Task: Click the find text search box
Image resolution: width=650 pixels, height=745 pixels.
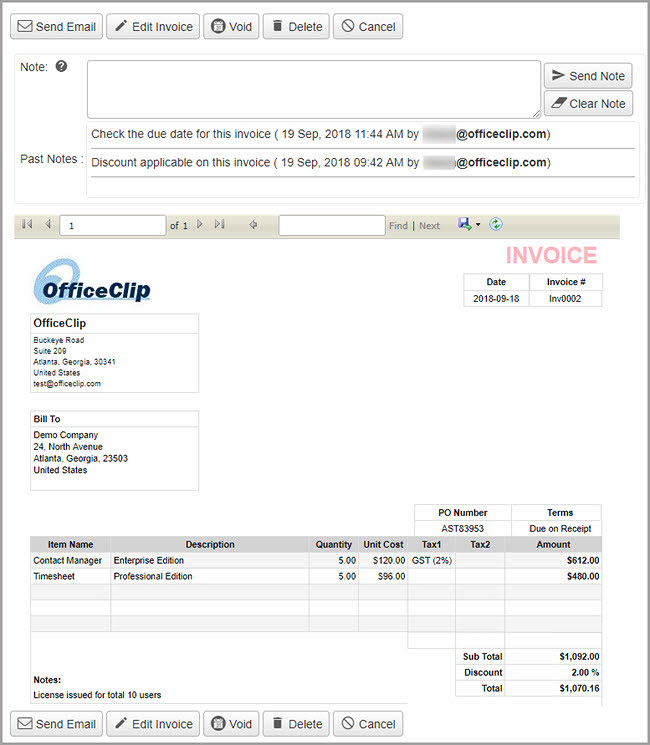Action: [331, 226]
